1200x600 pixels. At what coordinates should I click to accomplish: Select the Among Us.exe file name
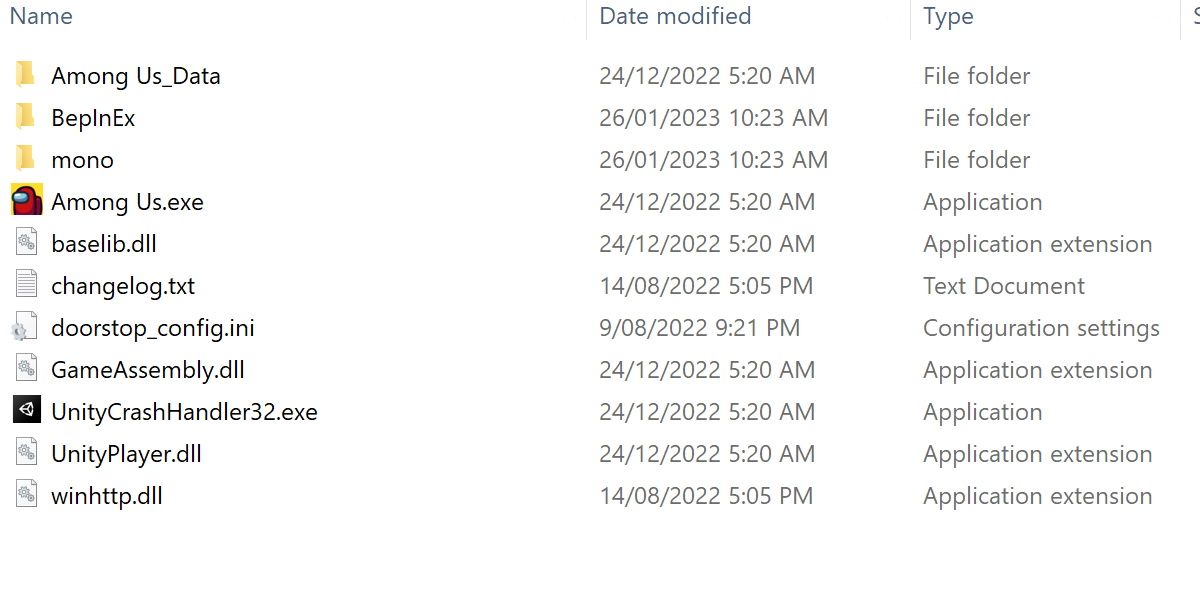[x=127, y=202]
